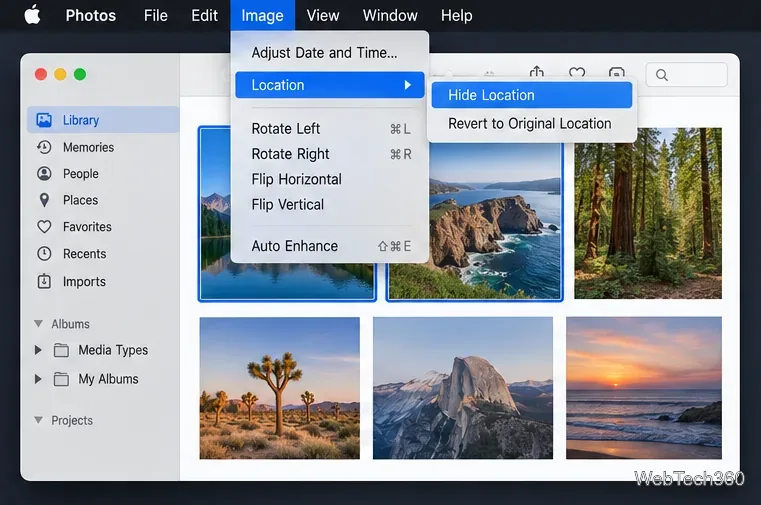Click the Albums section header
Screen dimensions: 761x505
(70, 324)
